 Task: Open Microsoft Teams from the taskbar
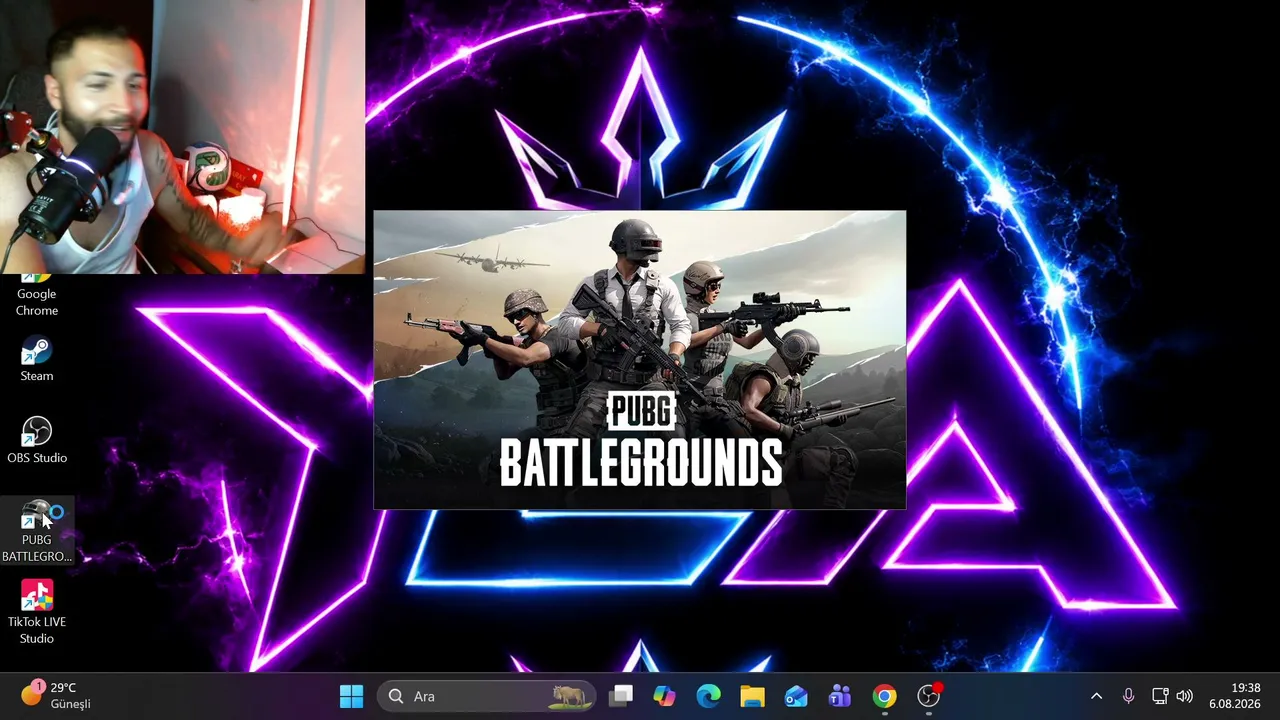840,696
